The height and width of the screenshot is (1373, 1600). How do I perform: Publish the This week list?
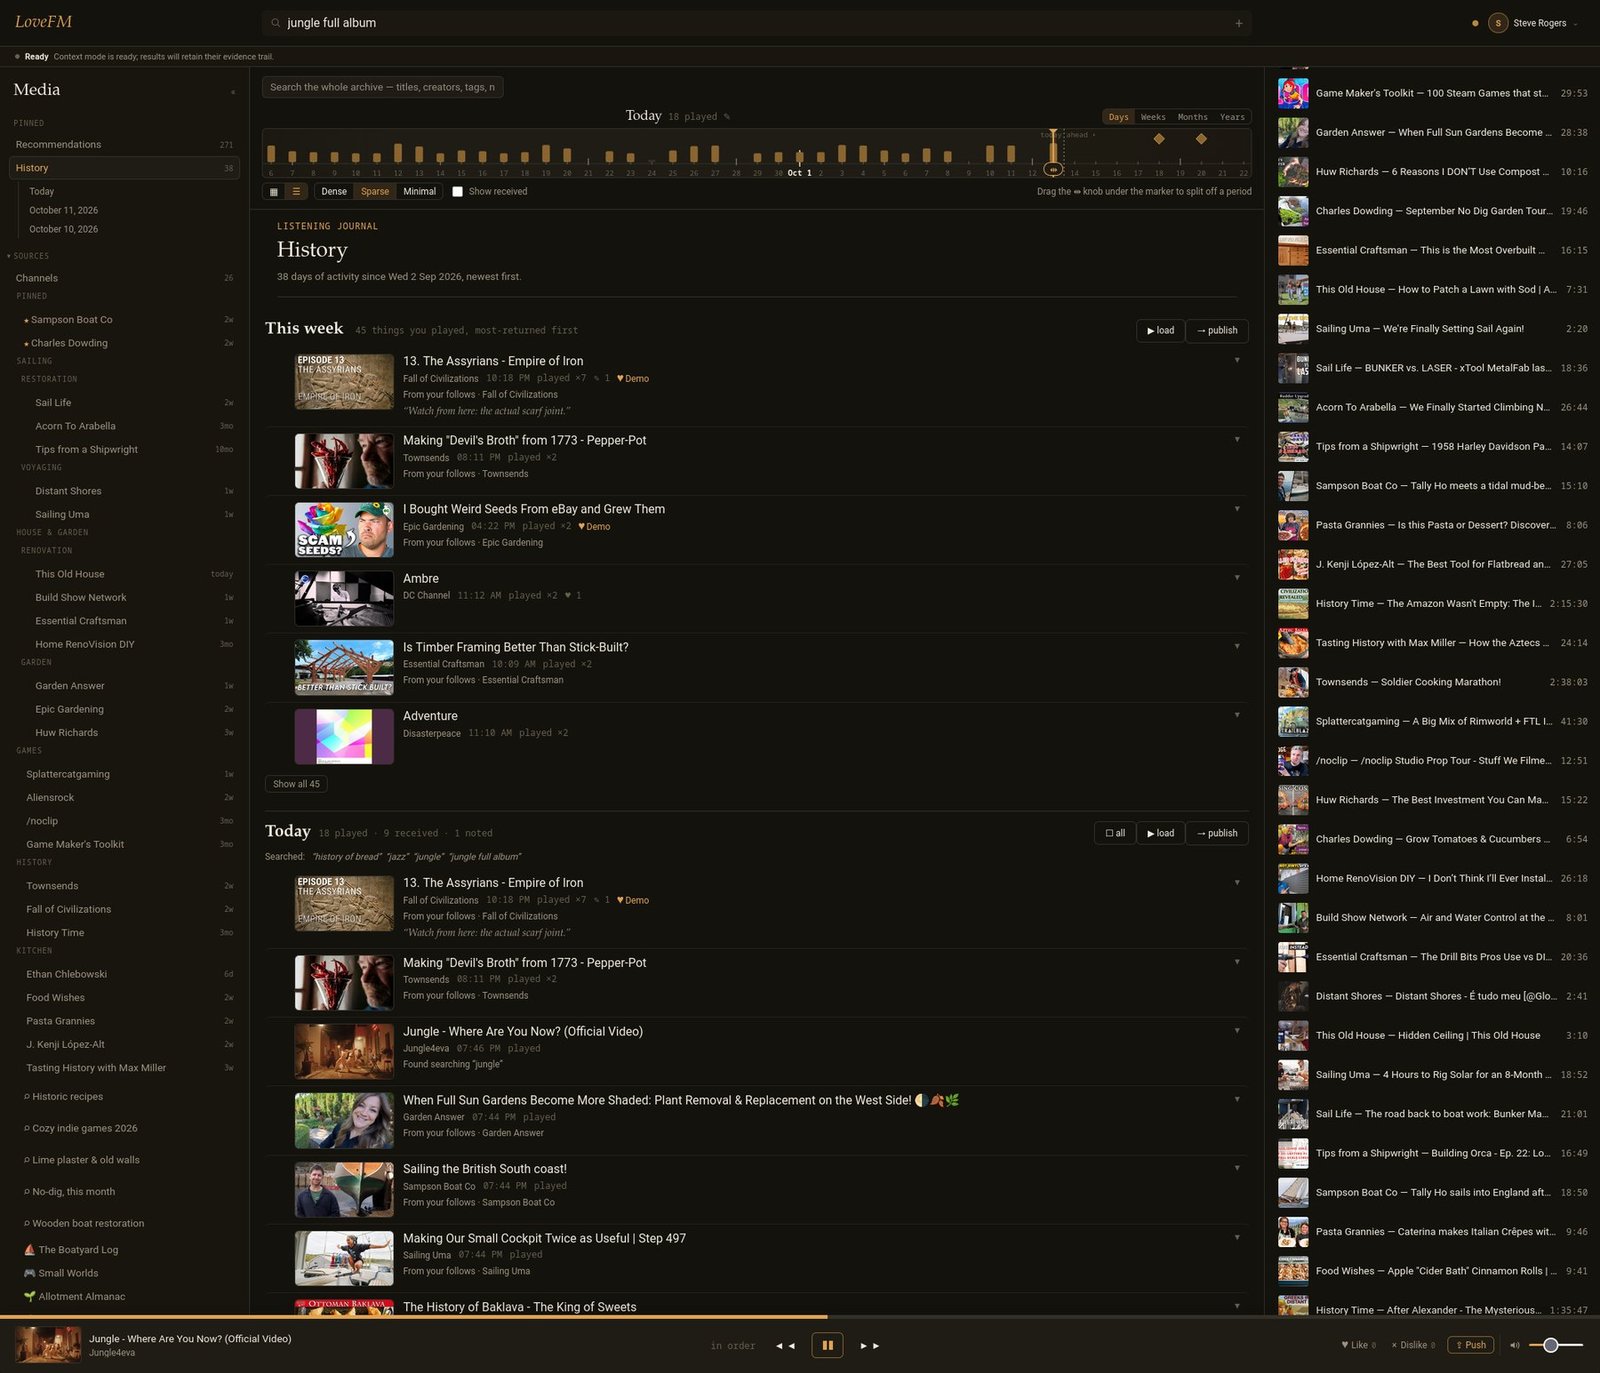(1217, 331)
